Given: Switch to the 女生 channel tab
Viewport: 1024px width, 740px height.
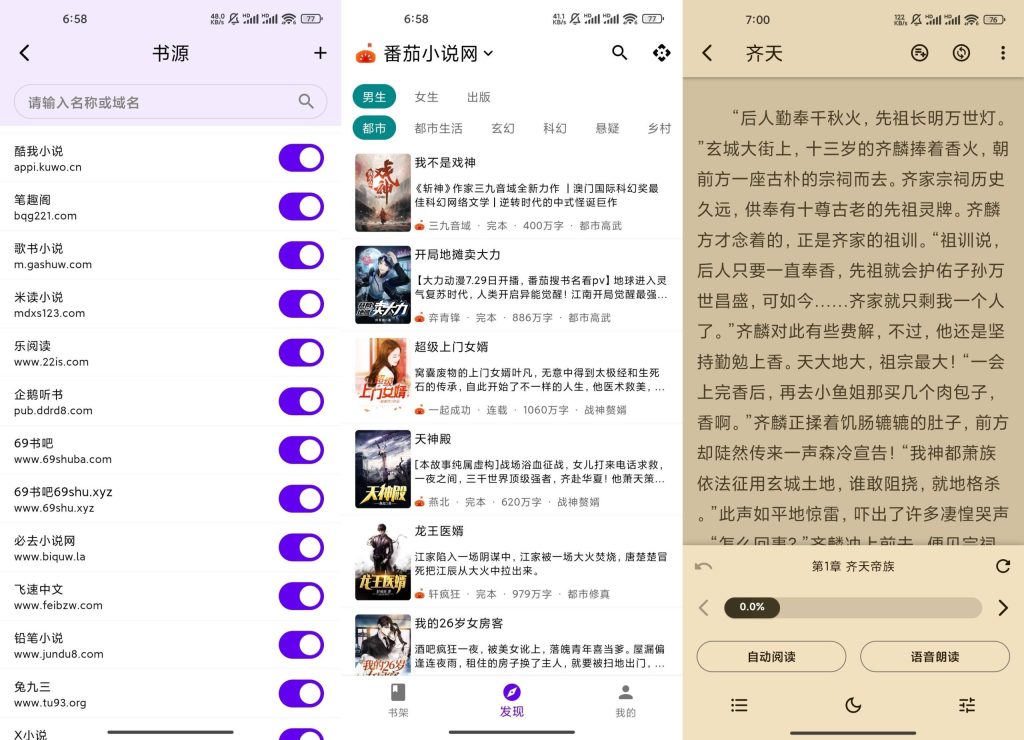Looking at the screenshot, I should pyautogui.click(x=426, y=97).
